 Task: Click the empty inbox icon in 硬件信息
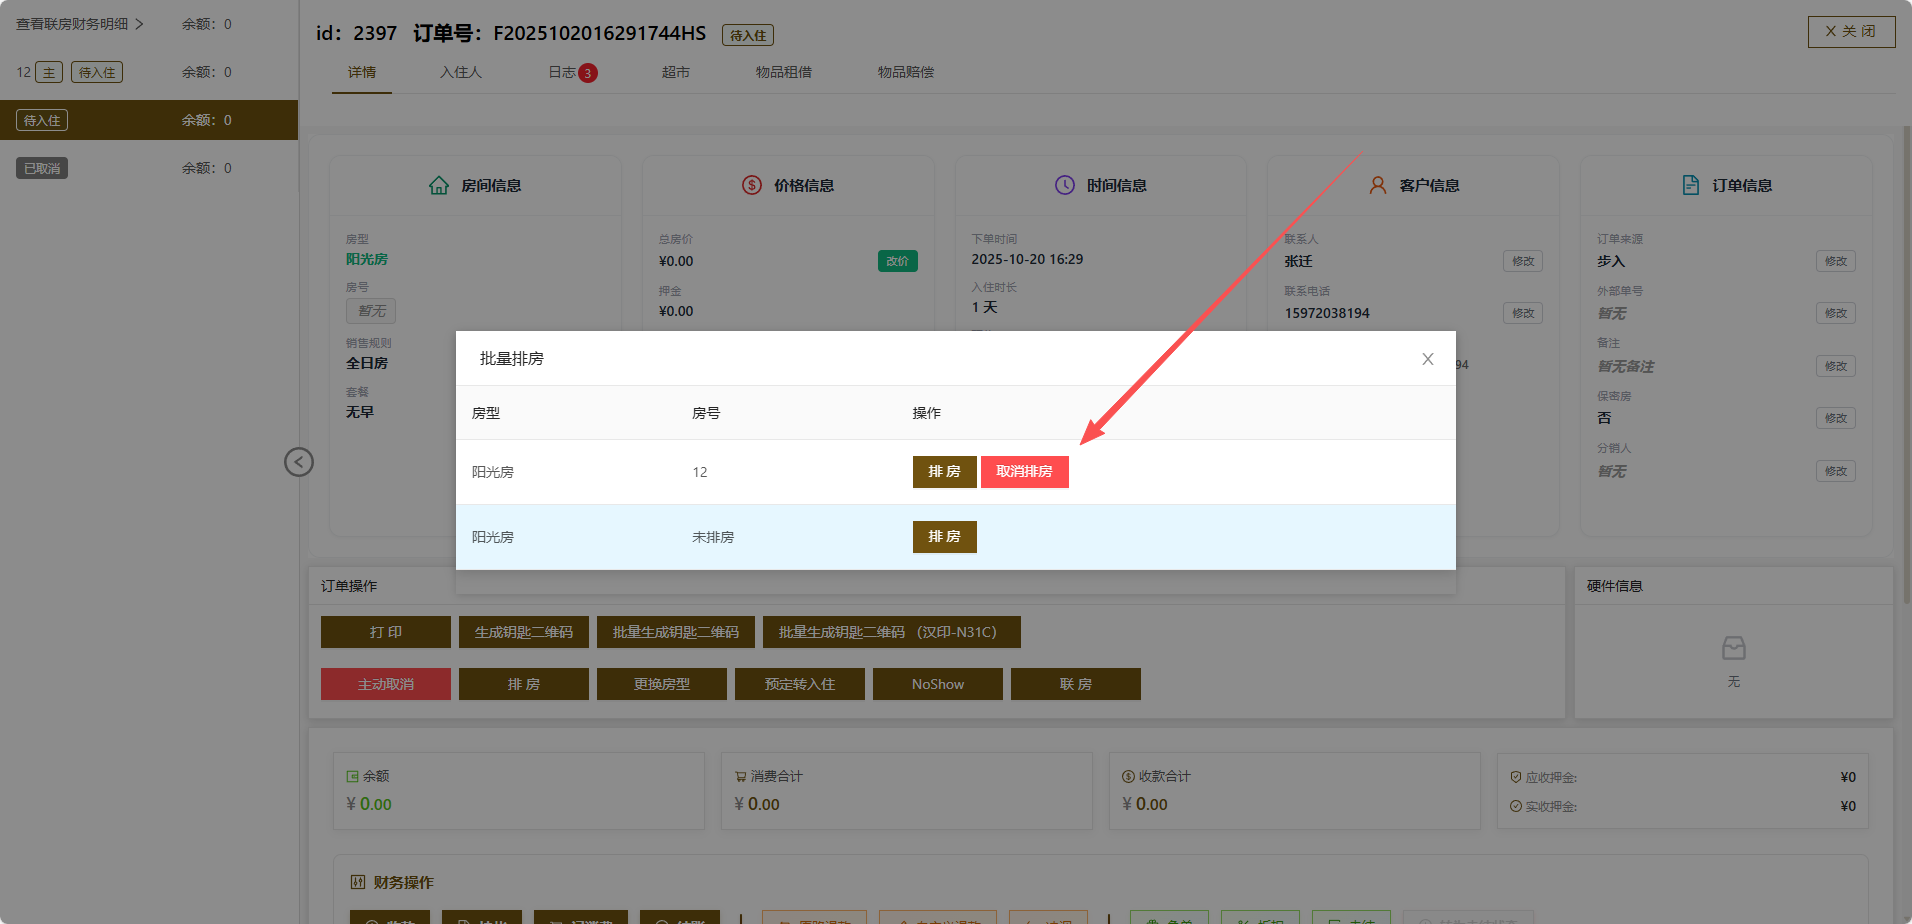1733,649
